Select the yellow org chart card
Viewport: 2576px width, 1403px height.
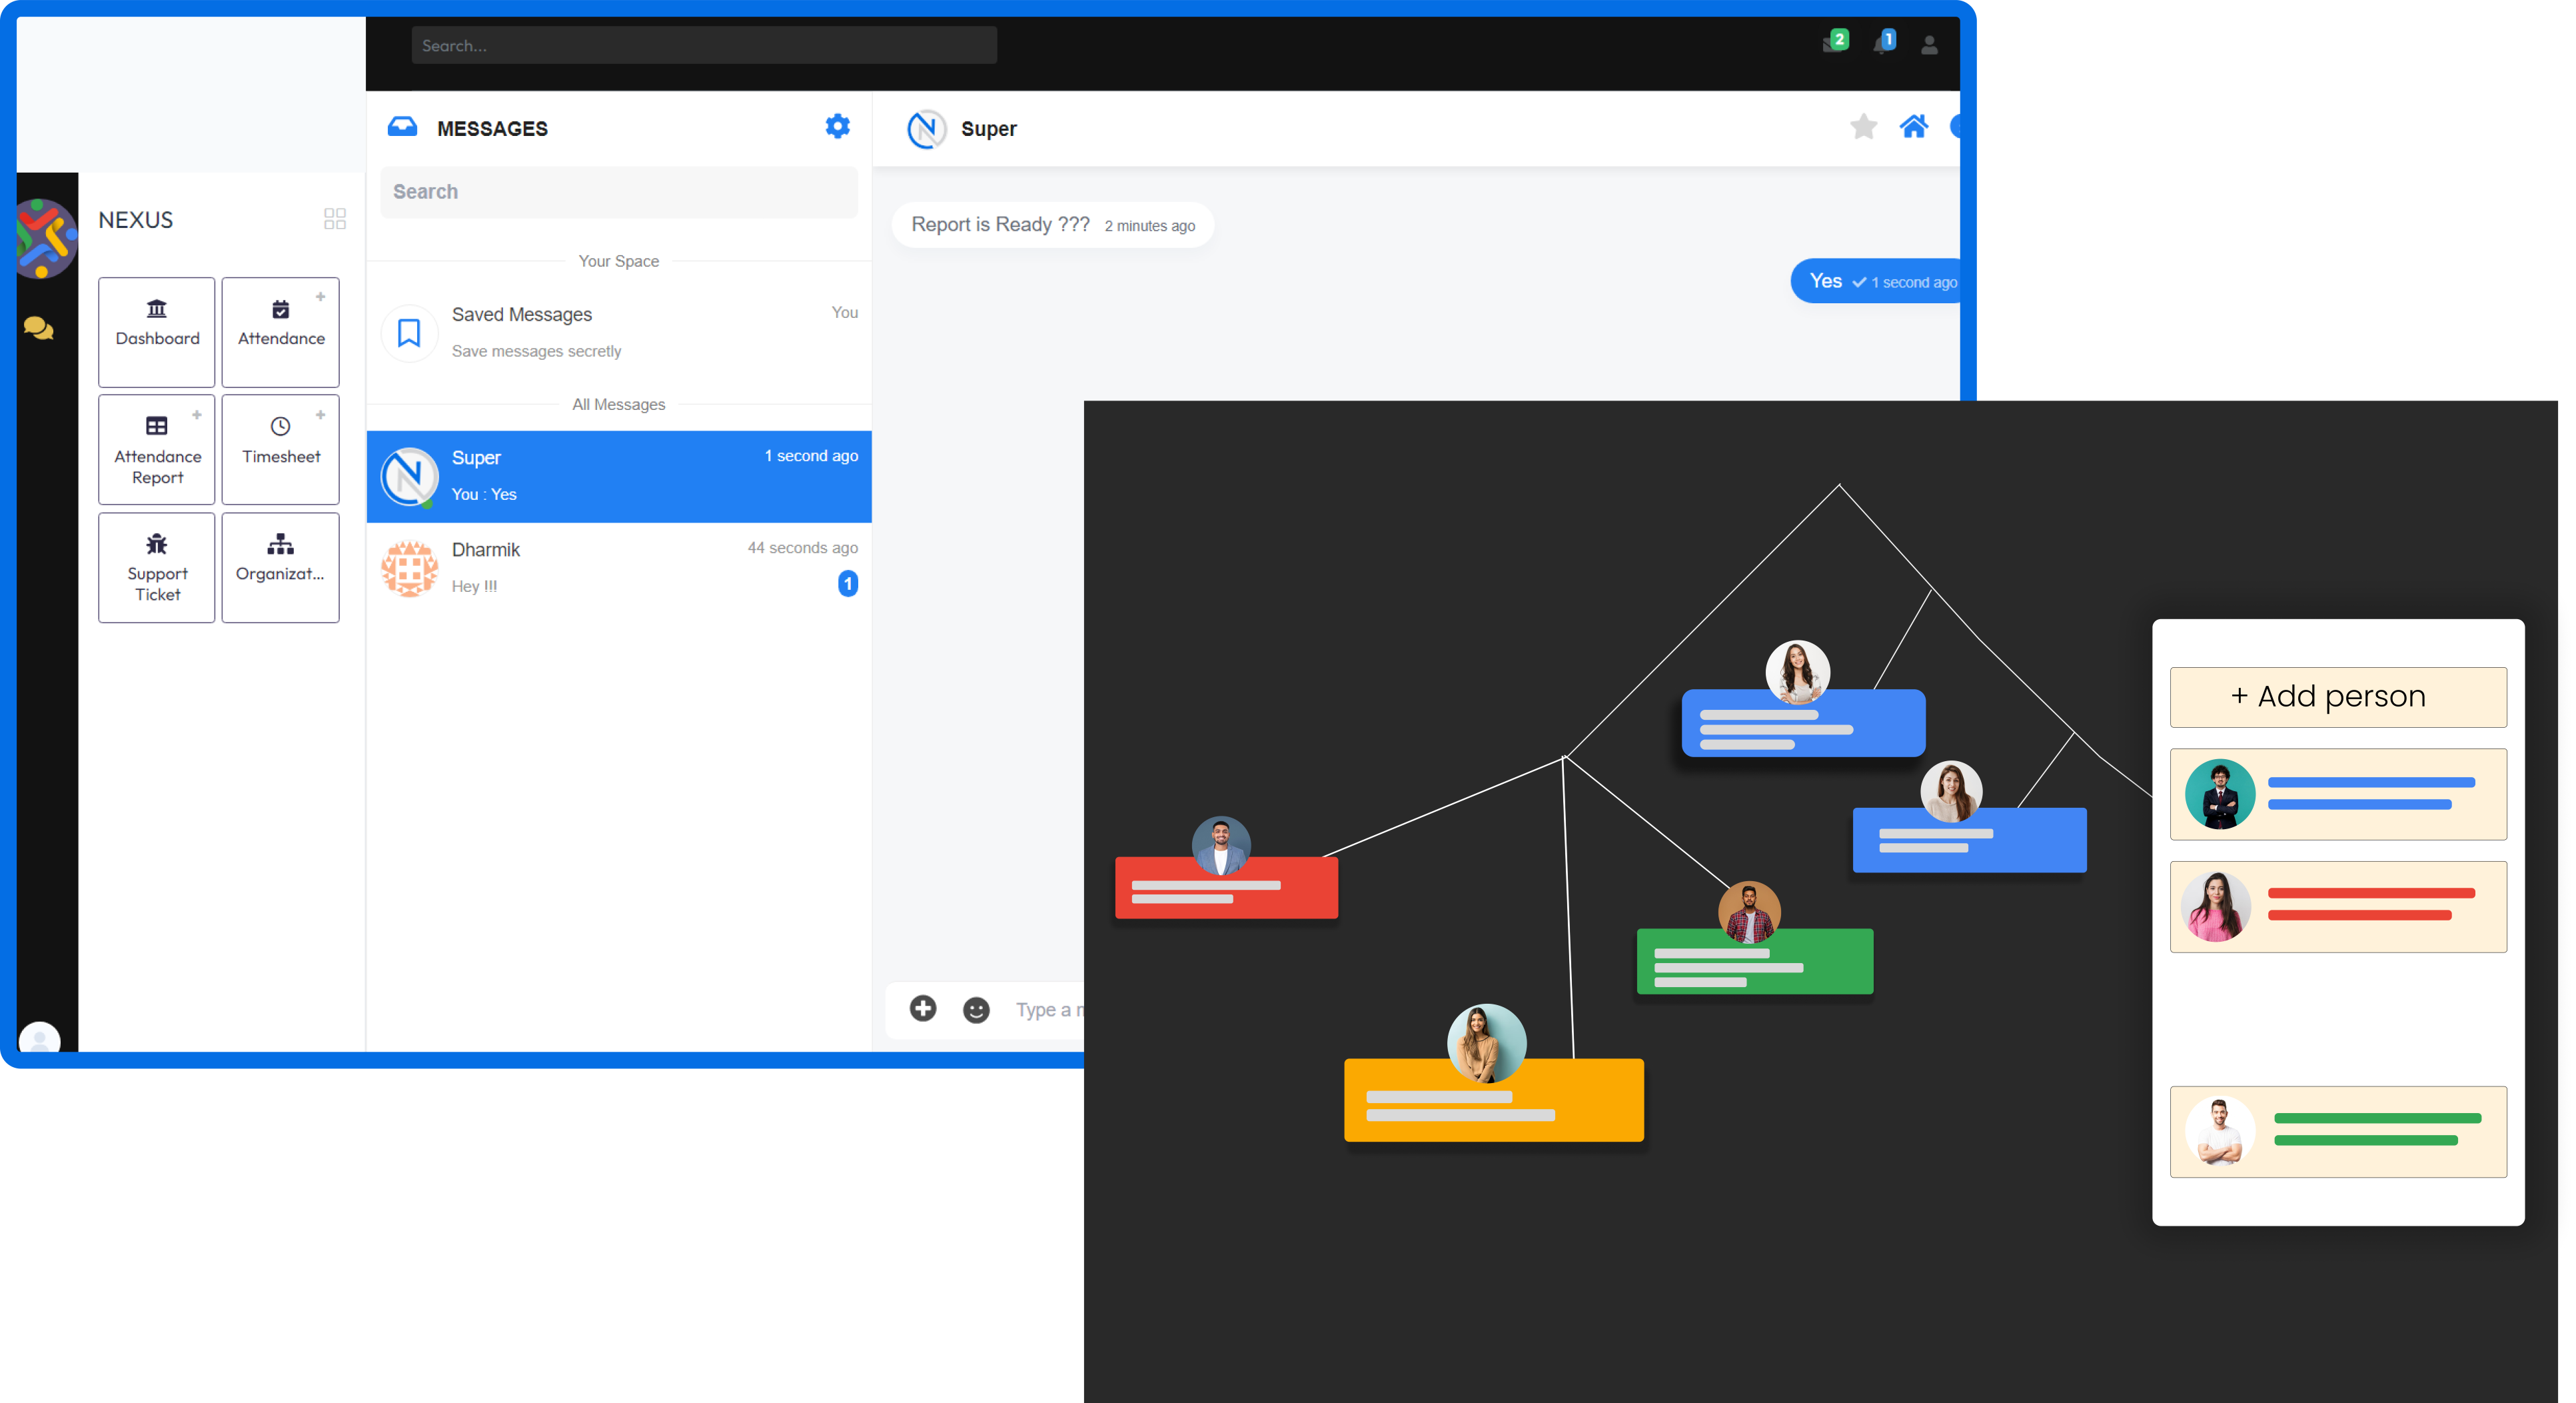coord(1493,1101)
